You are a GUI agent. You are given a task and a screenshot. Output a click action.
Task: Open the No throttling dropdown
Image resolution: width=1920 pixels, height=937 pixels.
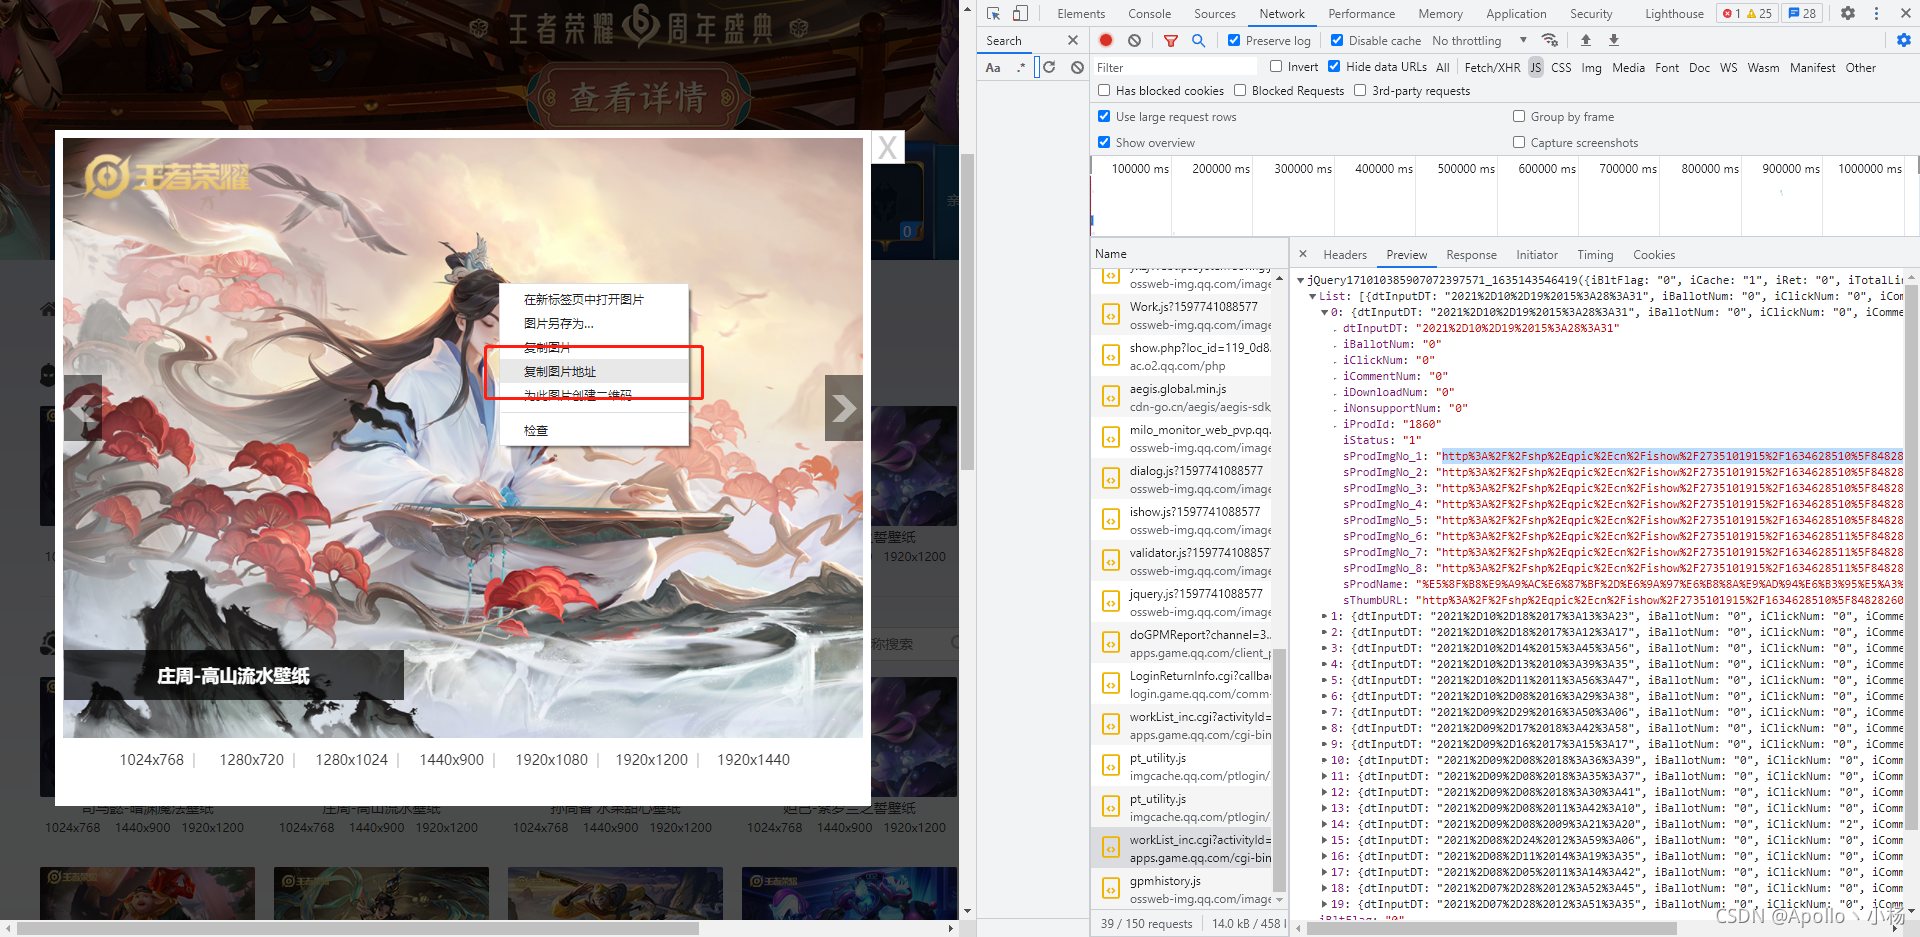click(1479, 40)
